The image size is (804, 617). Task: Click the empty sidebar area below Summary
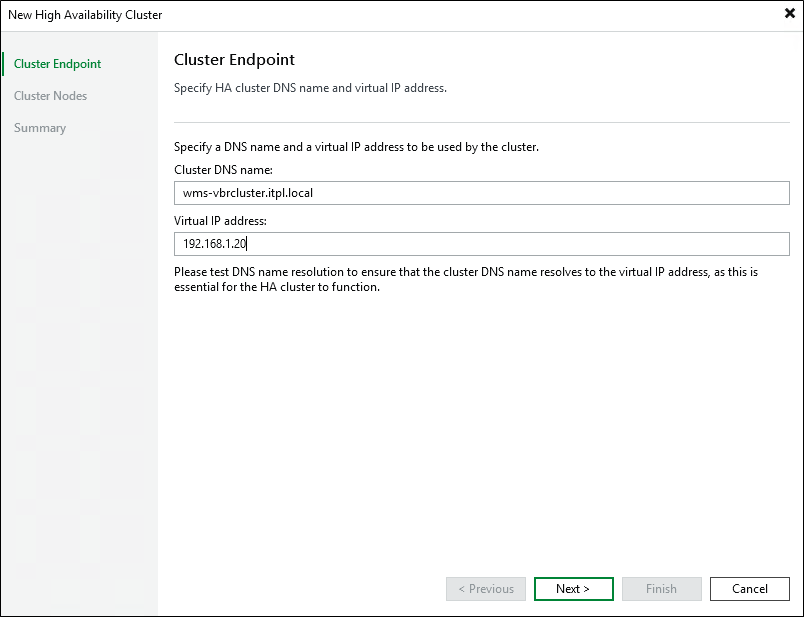coord(80,350)
